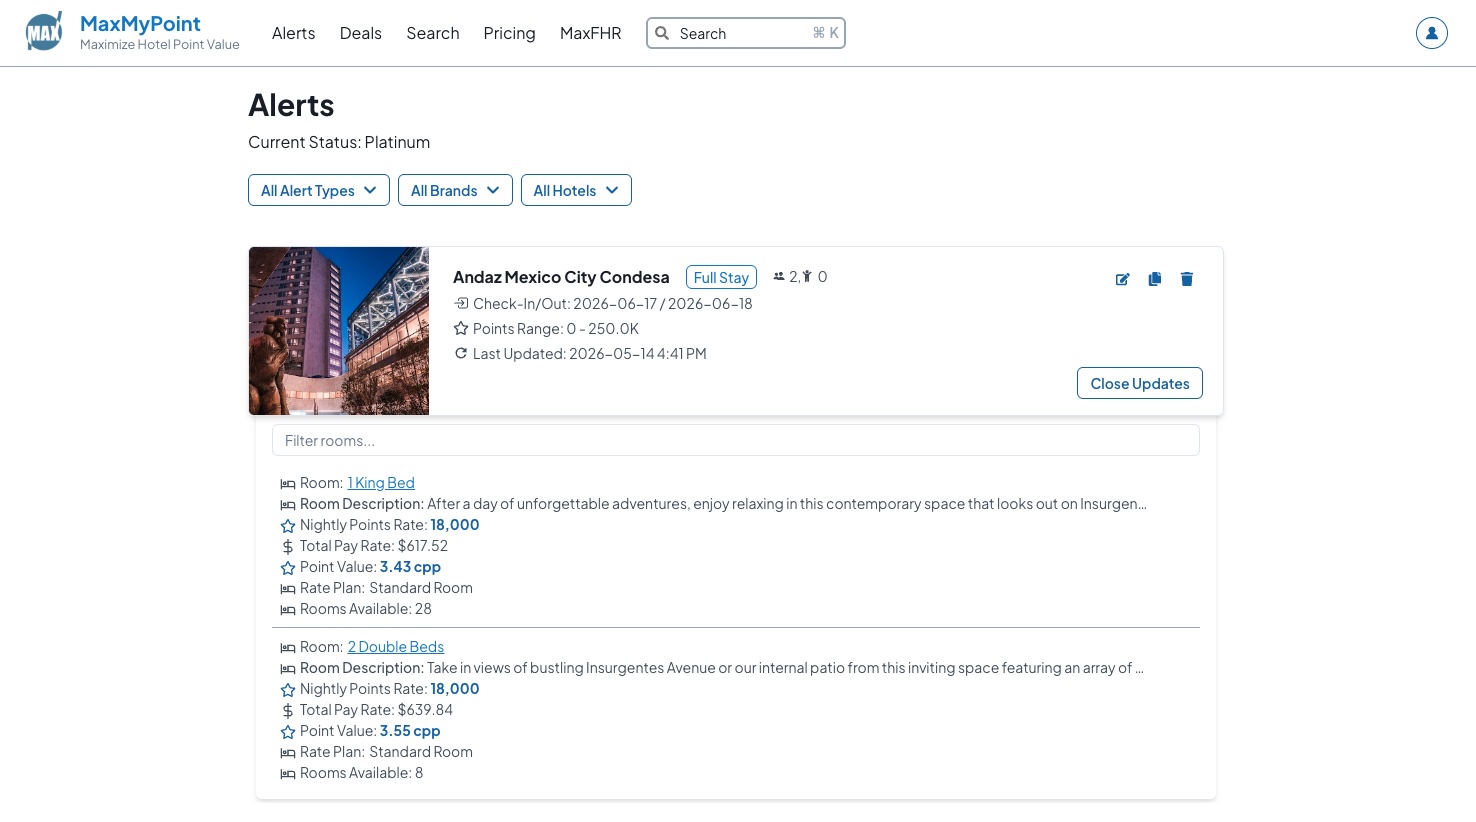Click the Close Updates button
The image size is (1476, 822).
1140,383
